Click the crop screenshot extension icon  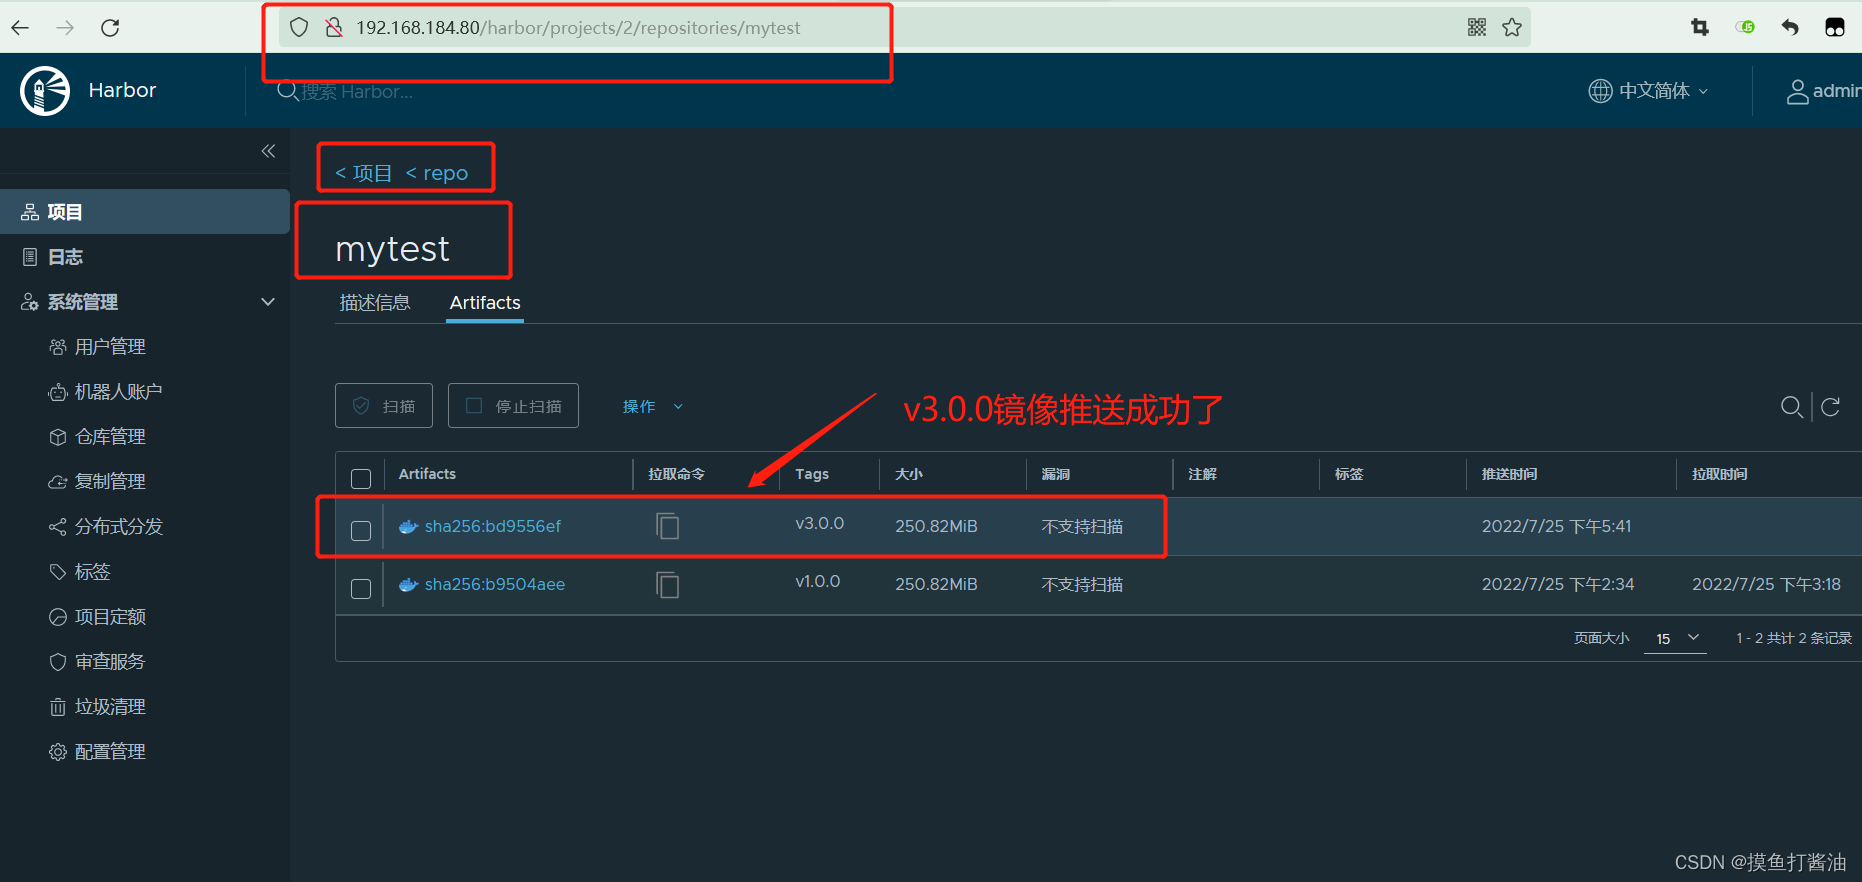(1700, 28)
